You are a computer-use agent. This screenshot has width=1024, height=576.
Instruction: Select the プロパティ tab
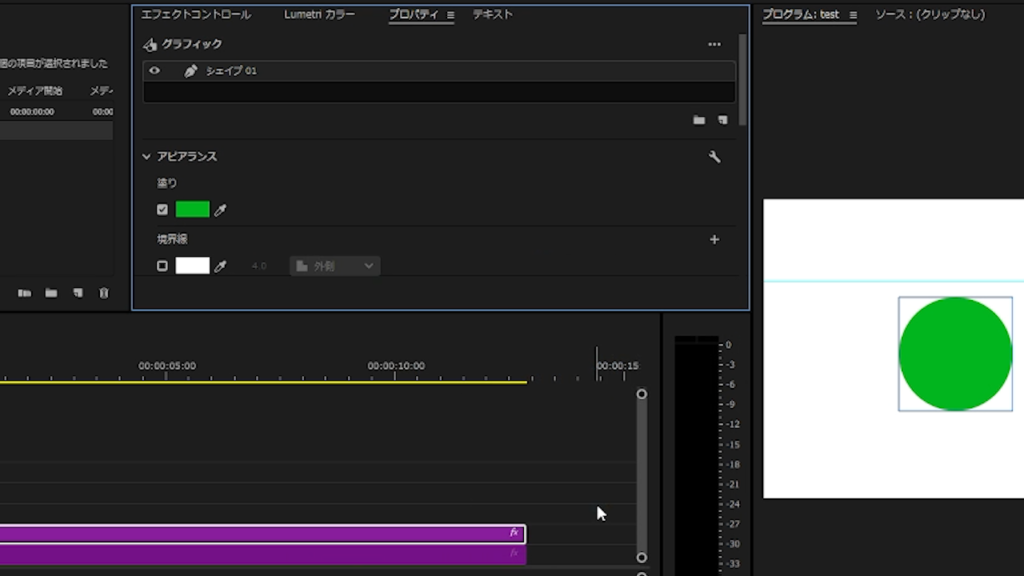coord(414,14)
